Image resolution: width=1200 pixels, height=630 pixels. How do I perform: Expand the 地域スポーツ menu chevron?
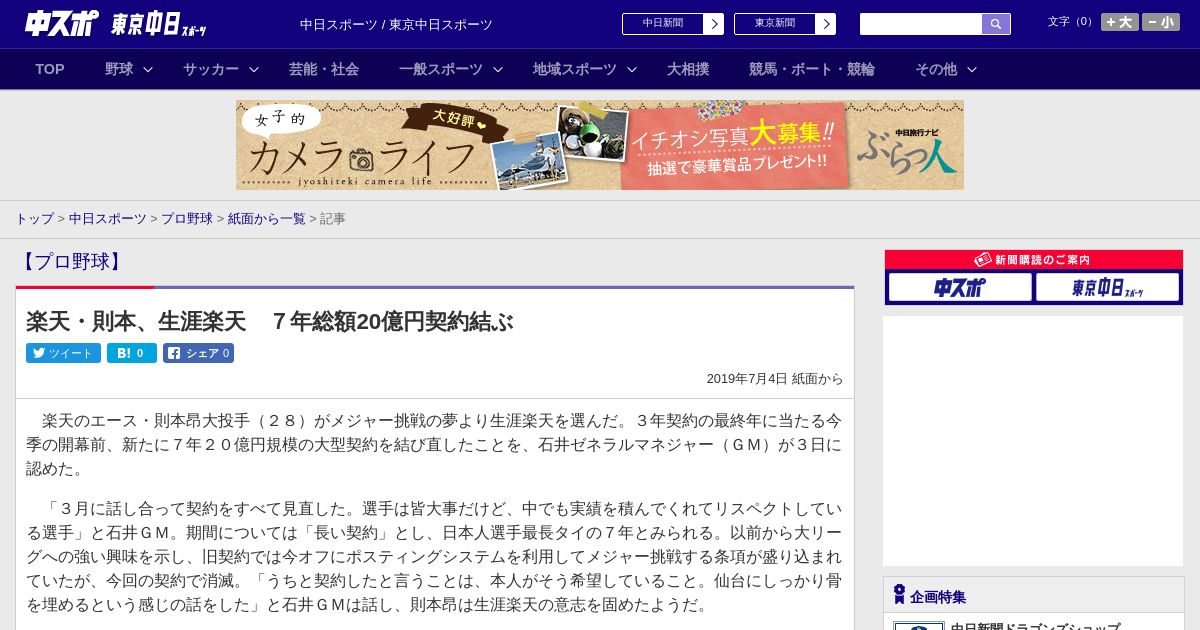[x=632, y=69]
